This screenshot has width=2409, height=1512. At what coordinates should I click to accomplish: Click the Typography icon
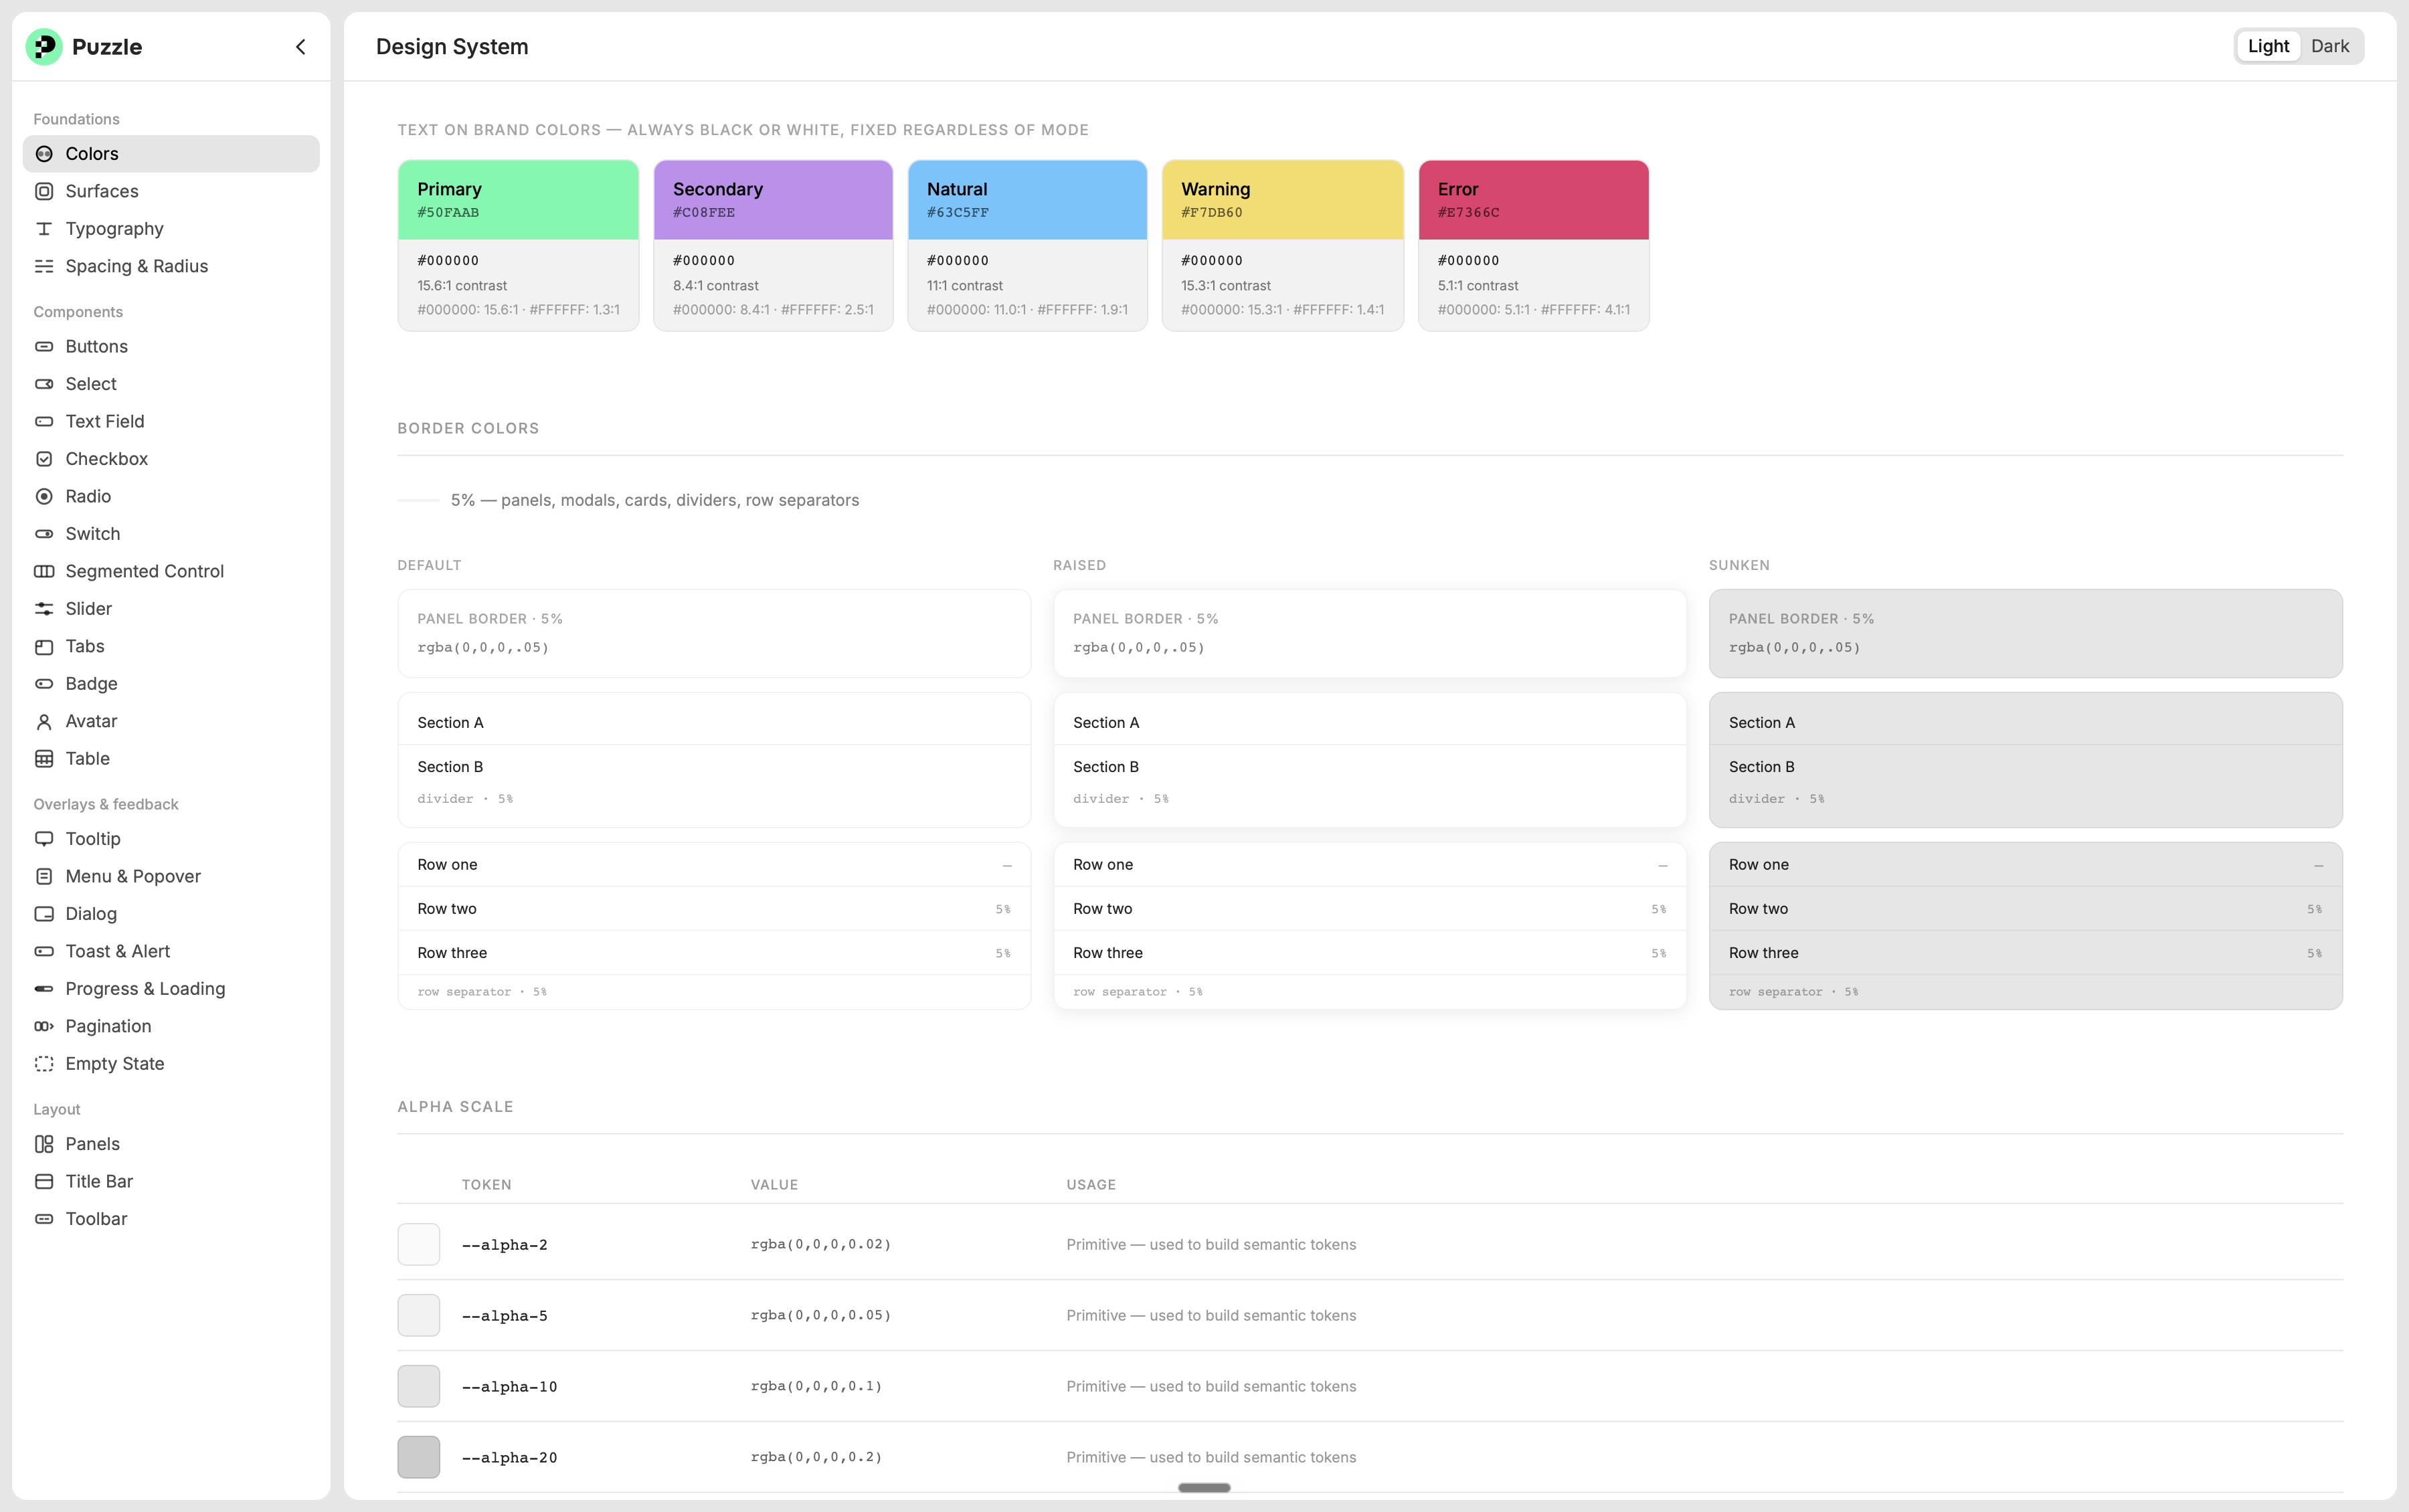coord(44,229)
